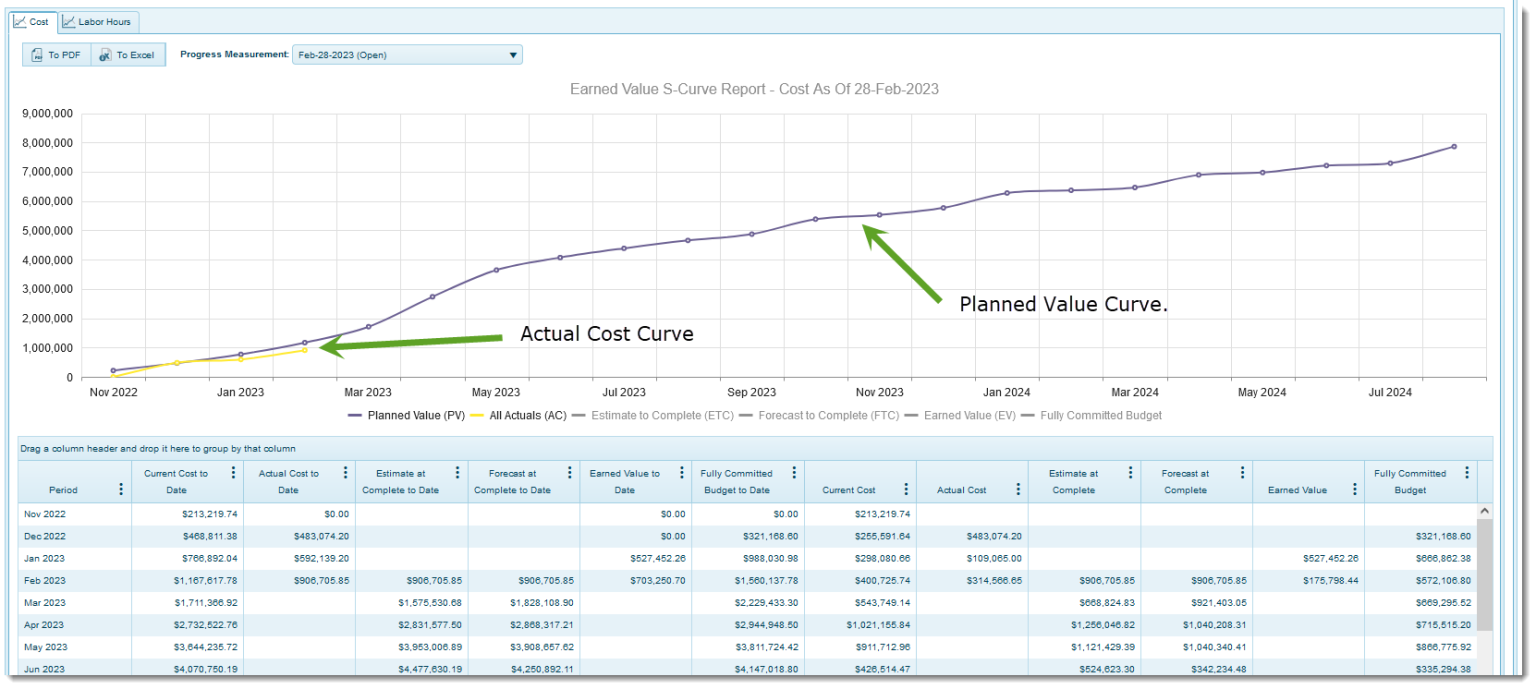Open the Earned Value to Date column menu icon
This screenshot has height=689, width=1536.
tap(683, 473)
